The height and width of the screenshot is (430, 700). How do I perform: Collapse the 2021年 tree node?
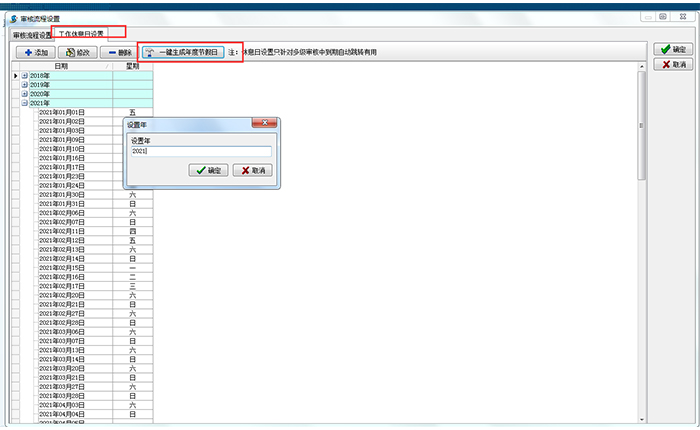[x=25, y=103]
